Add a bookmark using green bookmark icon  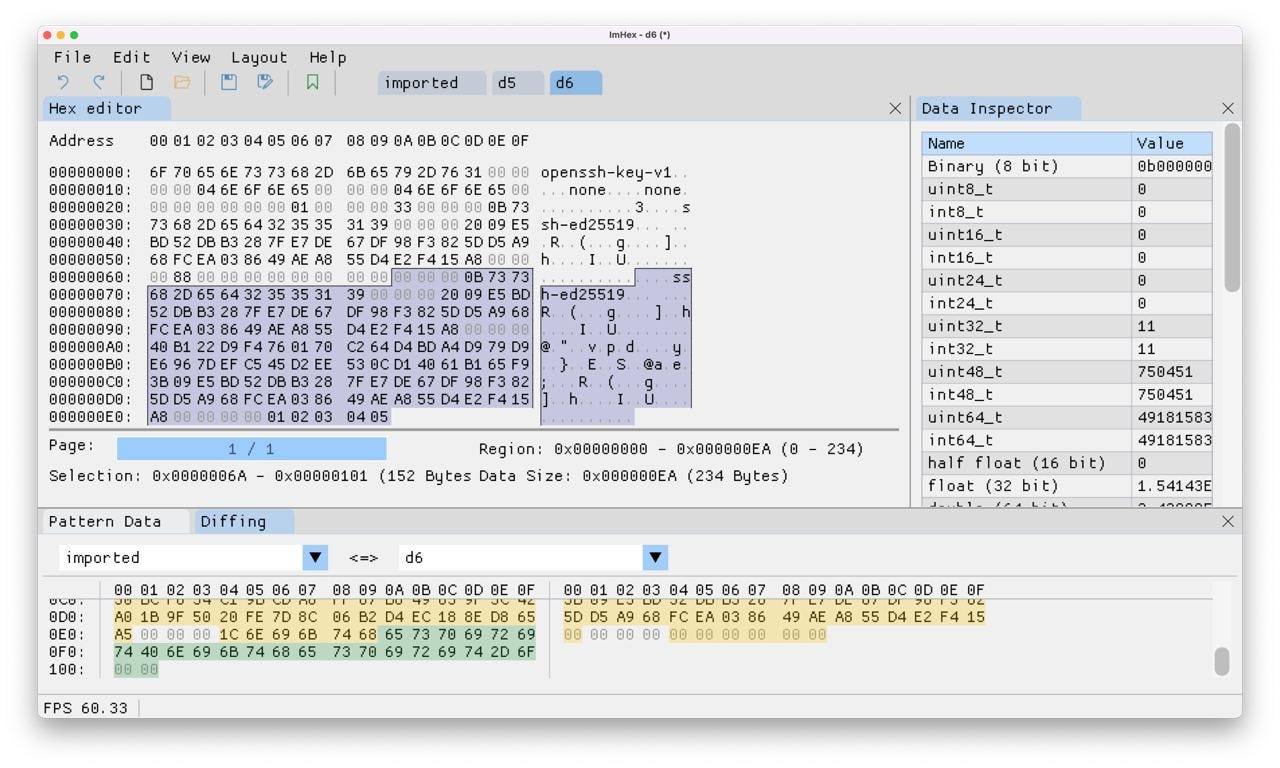click(x=312, y=83)
